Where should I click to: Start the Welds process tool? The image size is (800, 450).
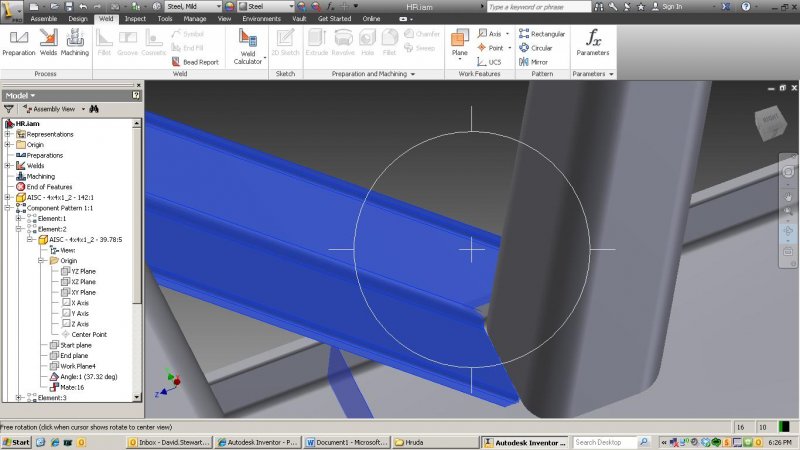[48, 43]
